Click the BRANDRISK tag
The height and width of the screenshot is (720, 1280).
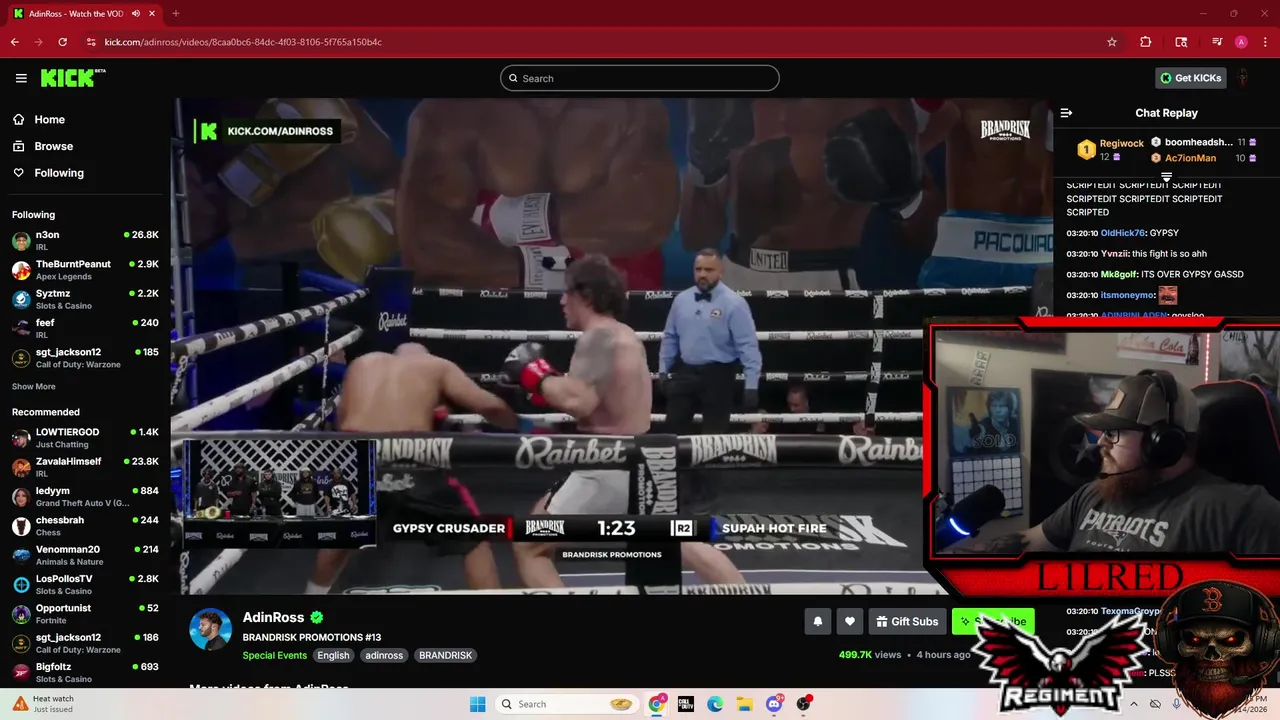click(x=445, y=656)
